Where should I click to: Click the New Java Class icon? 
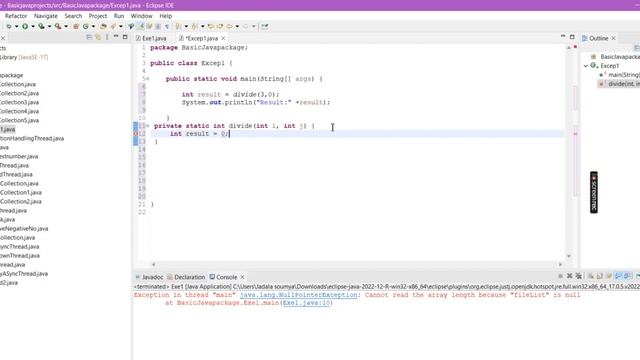tap(85, 27)
